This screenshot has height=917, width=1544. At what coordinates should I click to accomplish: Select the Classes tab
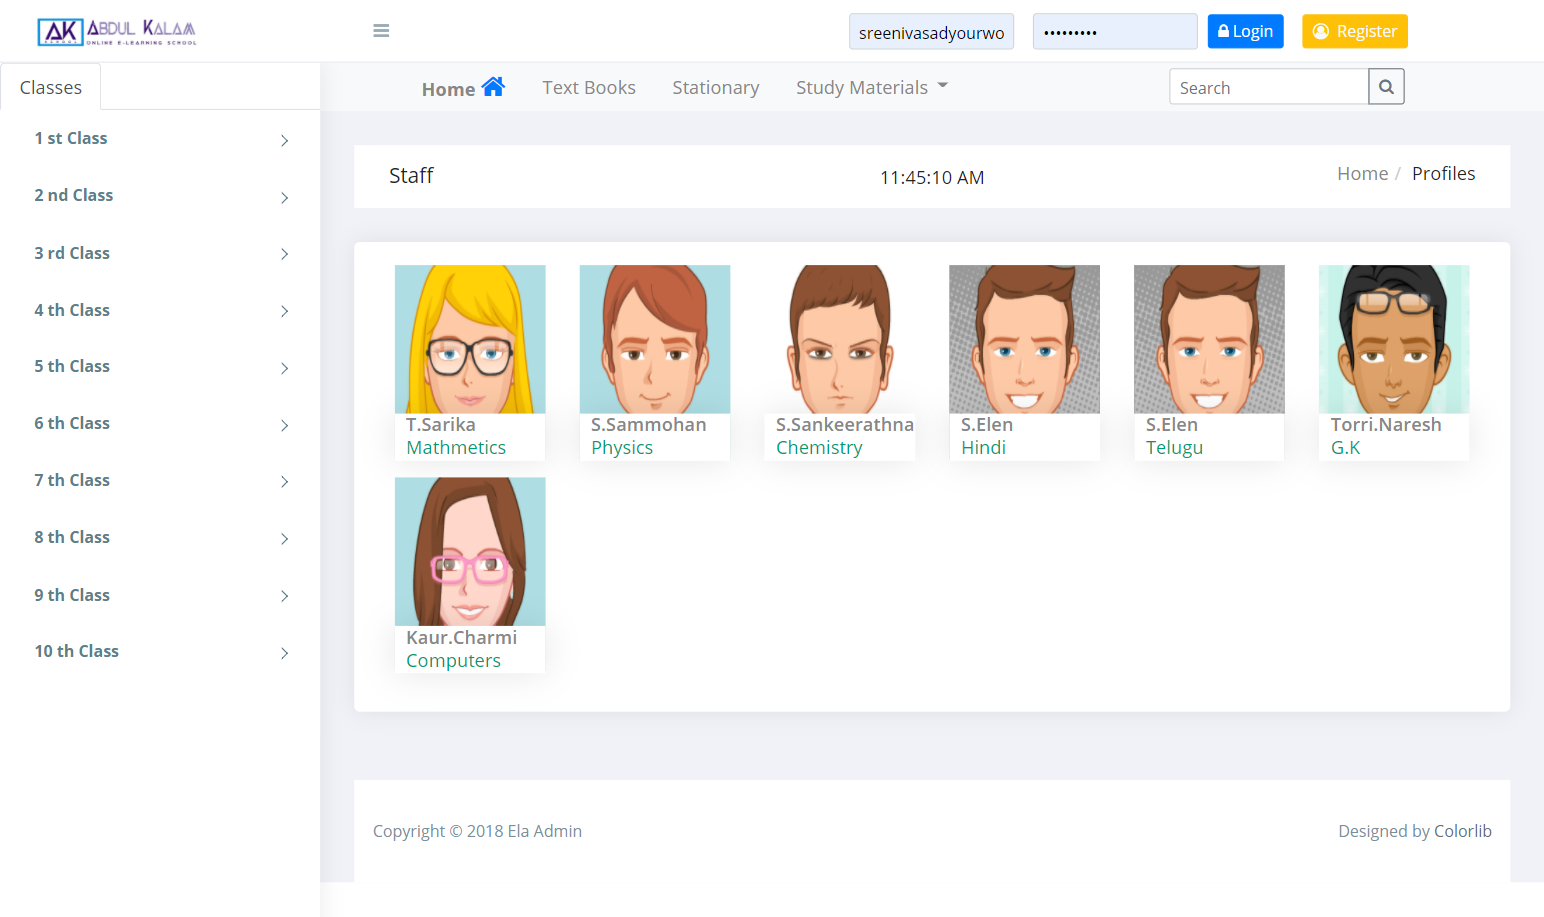tap(51, 88)
